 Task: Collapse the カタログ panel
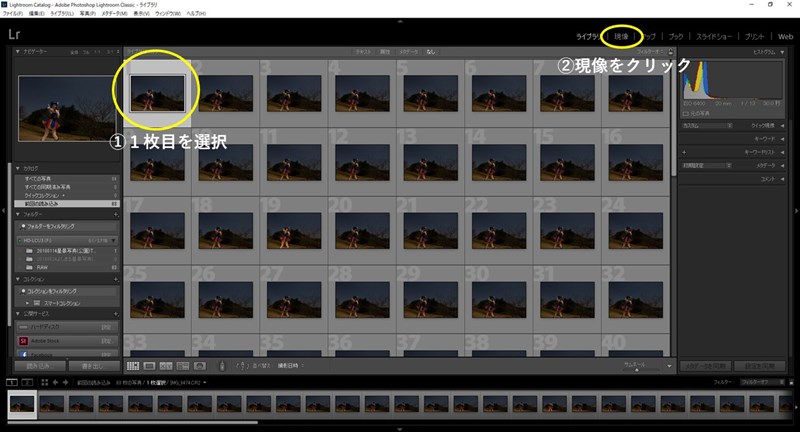click(18, 168)
